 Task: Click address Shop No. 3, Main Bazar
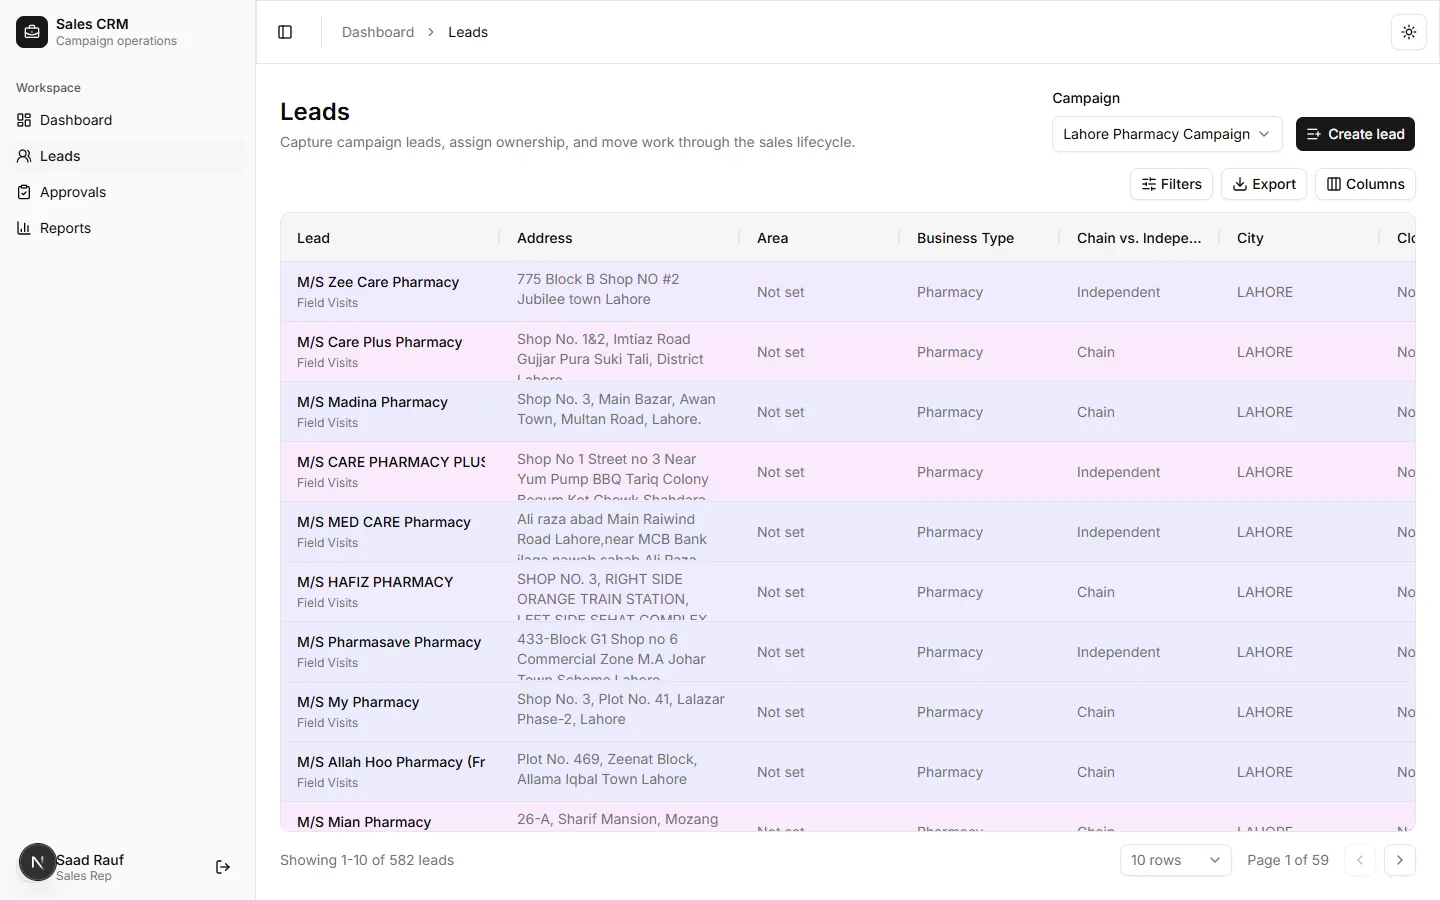click(616, 409)
